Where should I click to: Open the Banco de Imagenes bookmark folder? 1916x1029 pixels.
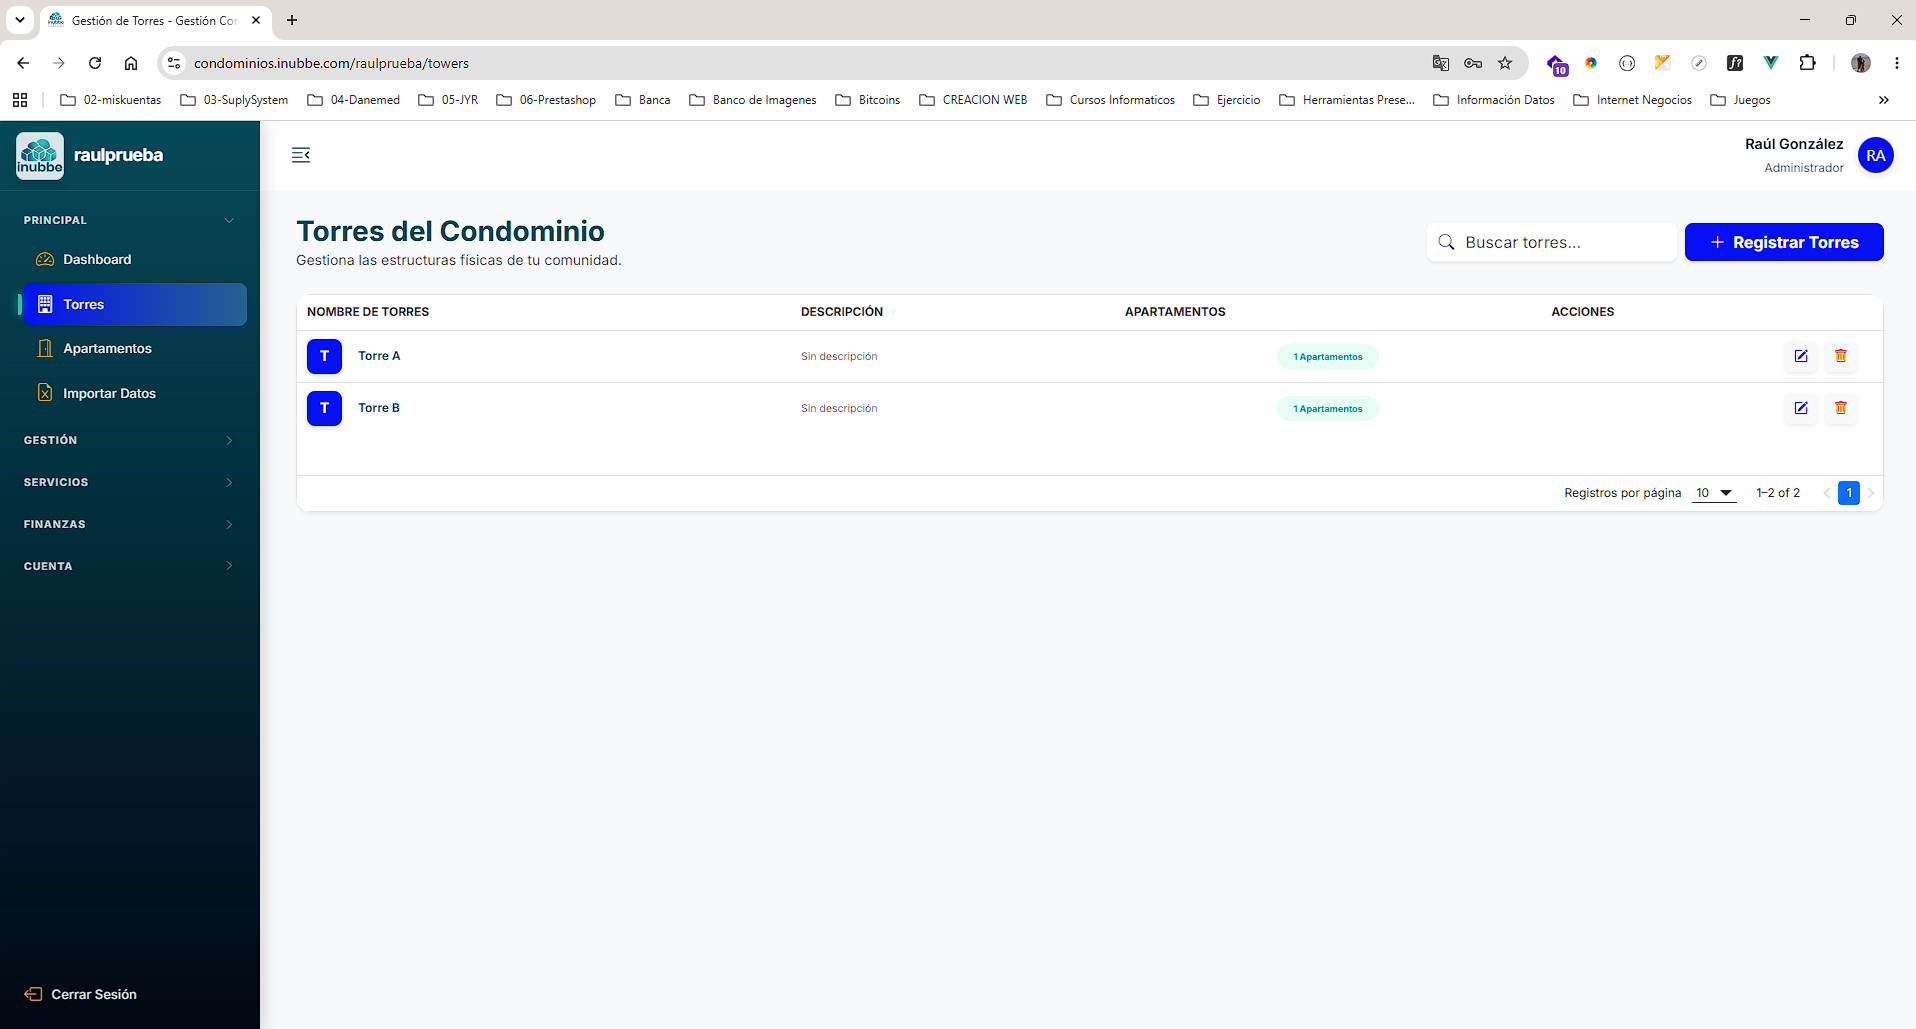click(753, 100)
